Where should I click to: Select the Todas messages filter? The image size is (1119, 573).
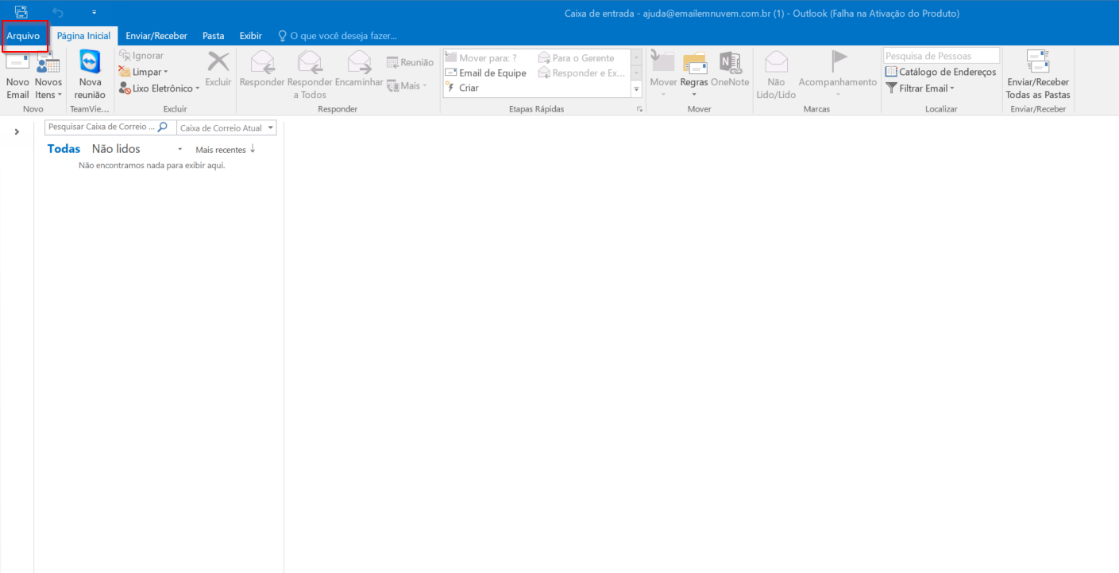click(64, 149)
